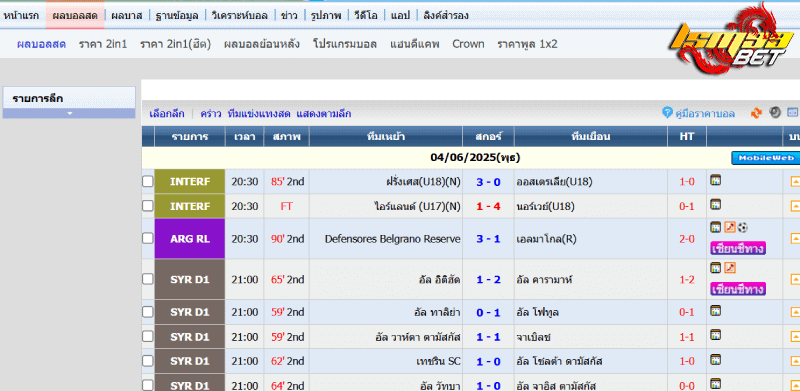Switch to ราคาพูล 1x2 sub-tab
Image resolution: width=800 pixels, height=391 pixels.
(x=527, y=44)
